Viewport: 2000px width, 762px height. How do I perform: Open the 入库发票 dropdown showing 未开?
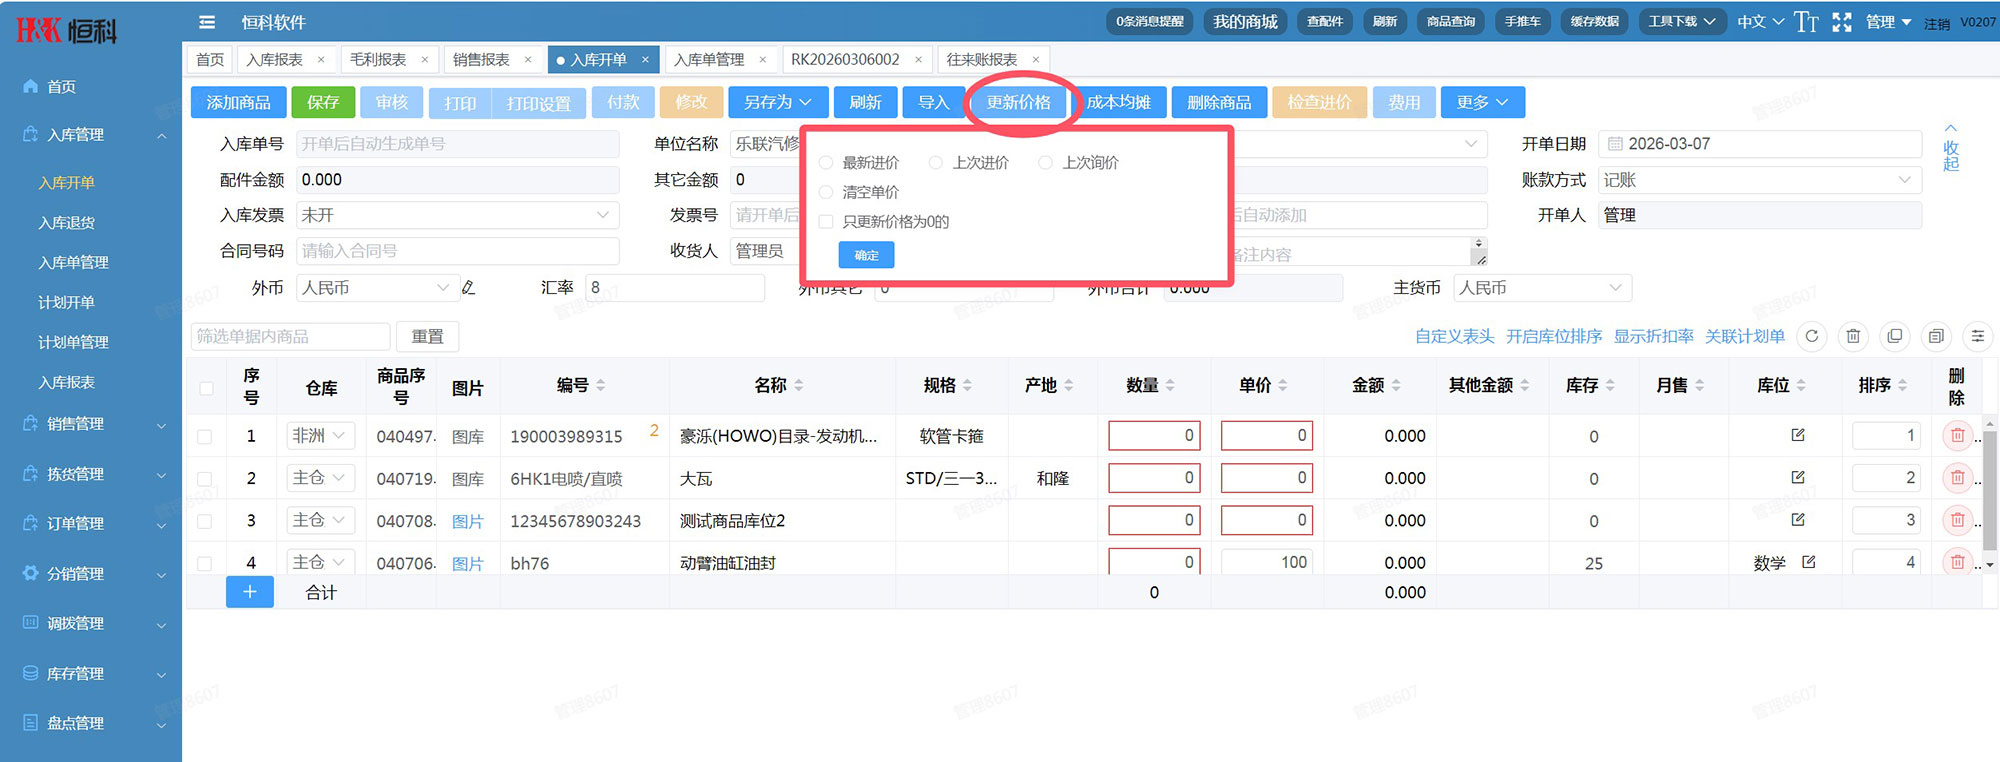pos(457,215)
